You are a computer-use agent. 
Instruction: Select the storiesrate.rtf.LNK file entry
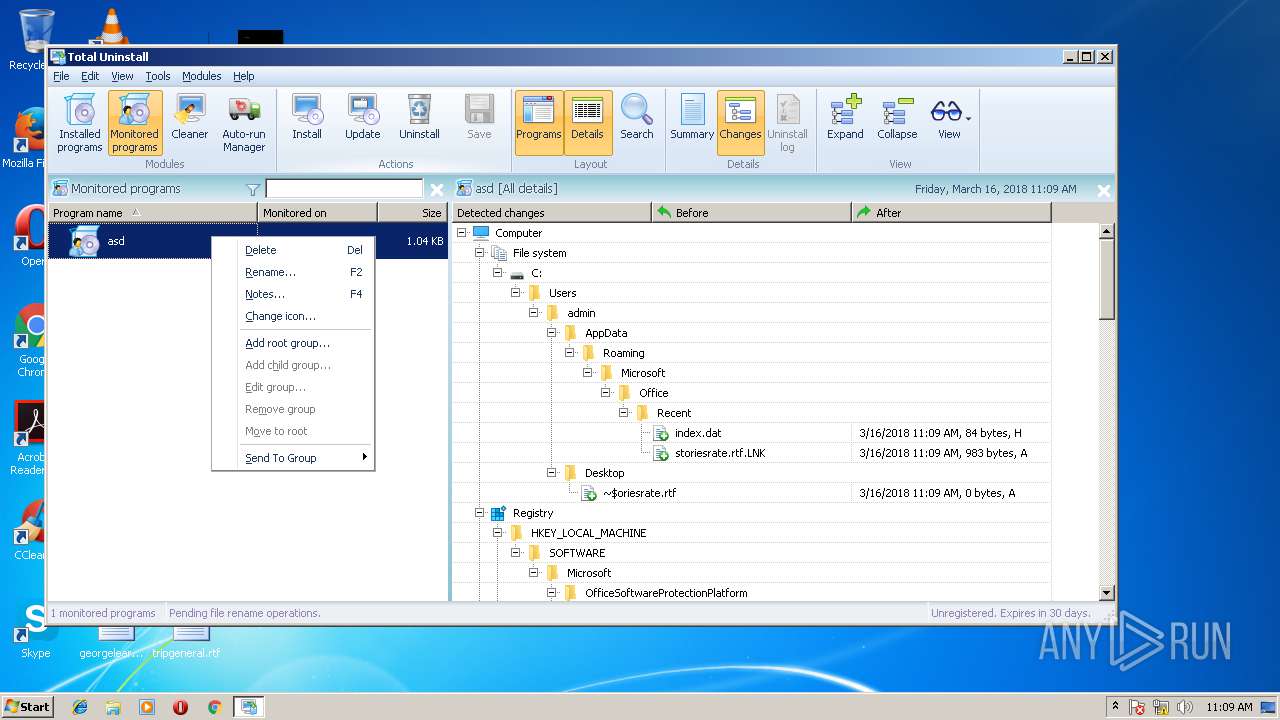720,453
